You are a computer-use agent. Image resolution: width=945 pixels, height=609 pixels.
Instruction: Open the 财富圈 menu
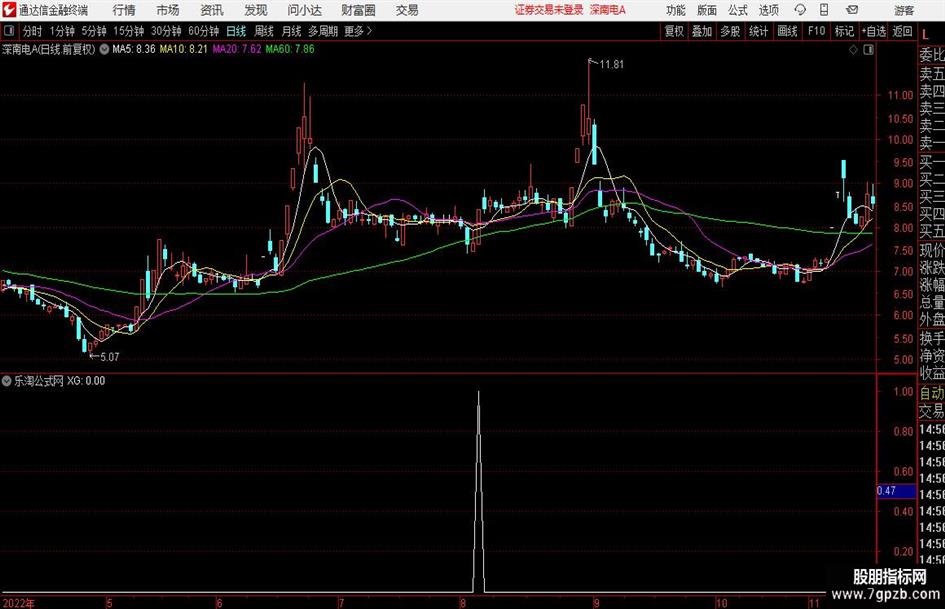(x=358, y=10)
